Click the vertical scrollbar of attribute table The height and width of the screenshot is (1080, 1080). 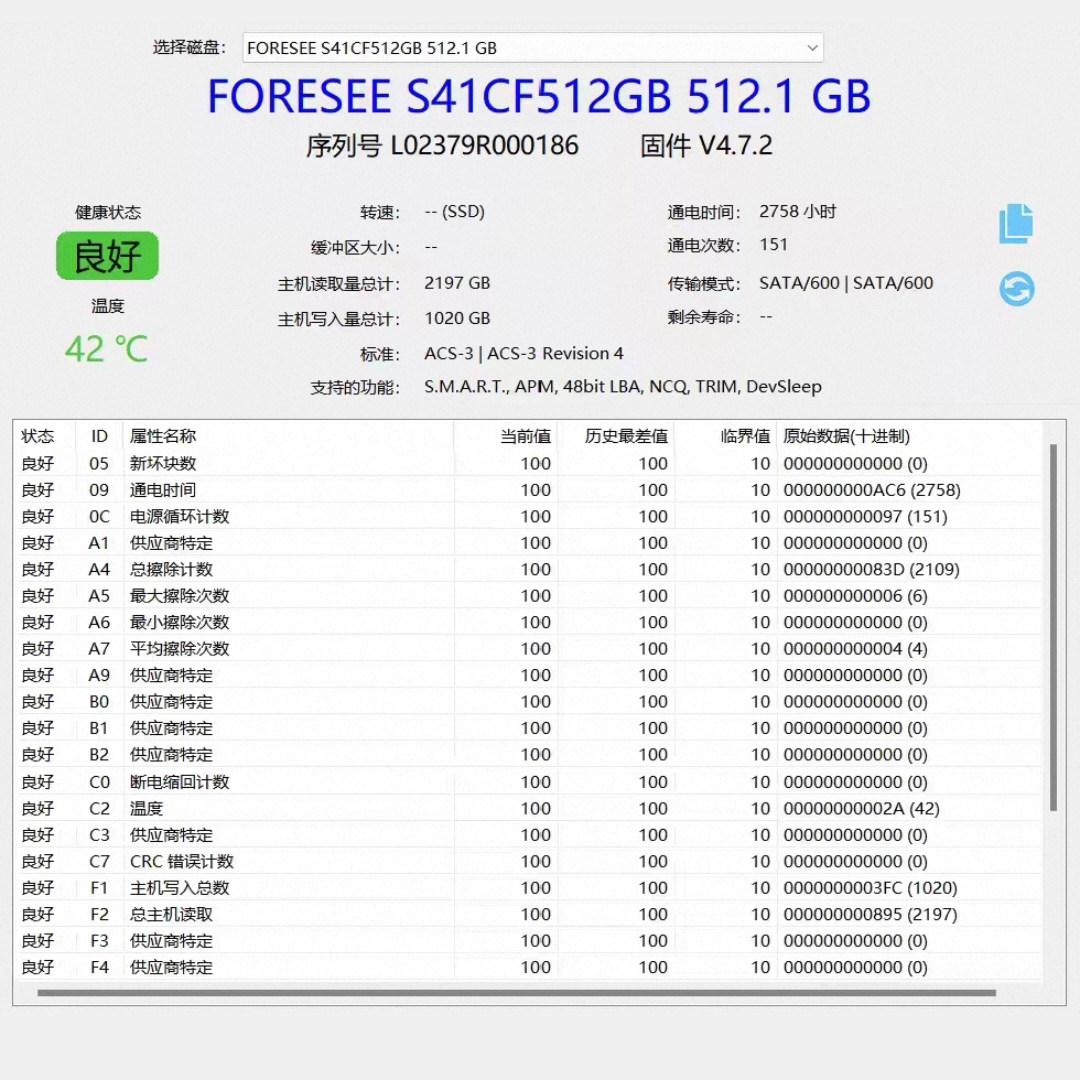1052,627
